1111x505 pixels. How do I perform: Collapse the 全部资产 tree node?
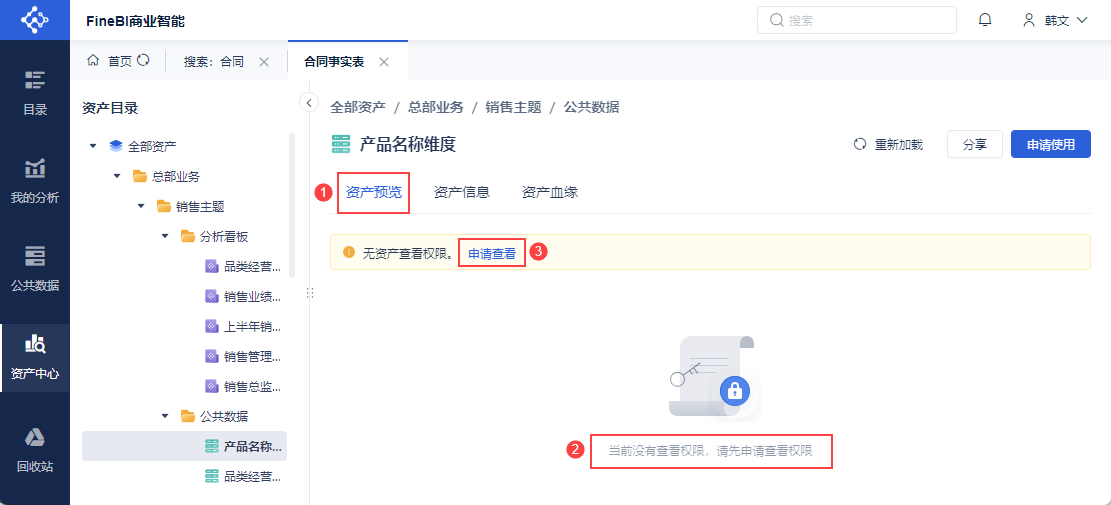point(93,146)
